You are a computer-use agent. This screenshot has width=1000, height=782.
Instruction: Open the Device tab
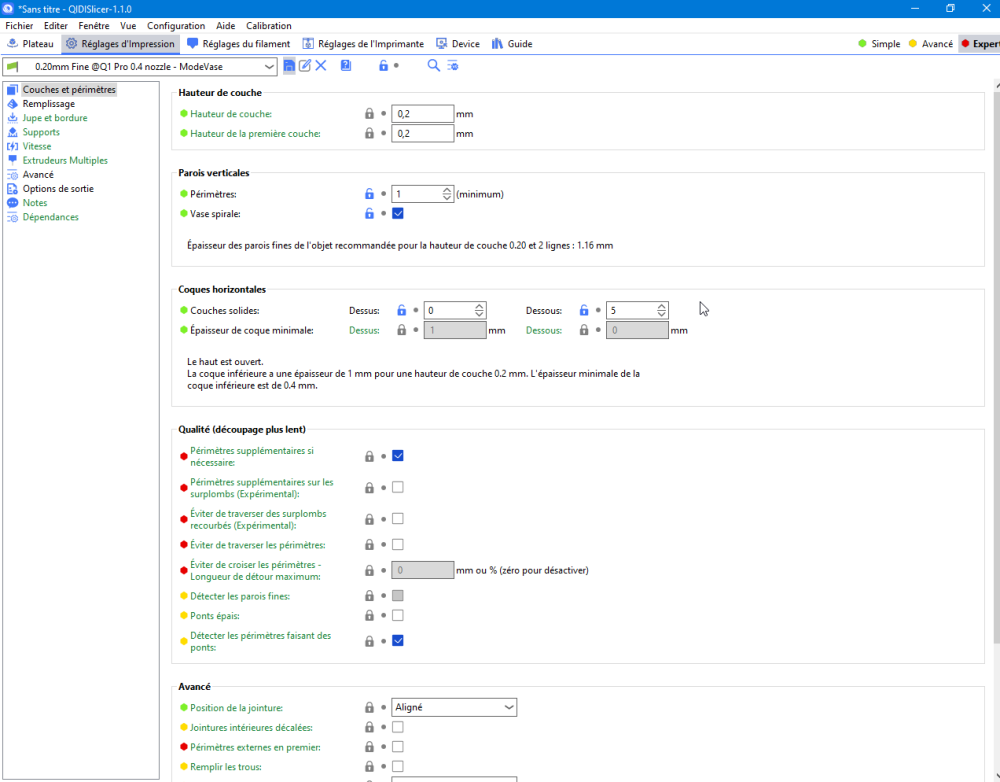[458, 43]
